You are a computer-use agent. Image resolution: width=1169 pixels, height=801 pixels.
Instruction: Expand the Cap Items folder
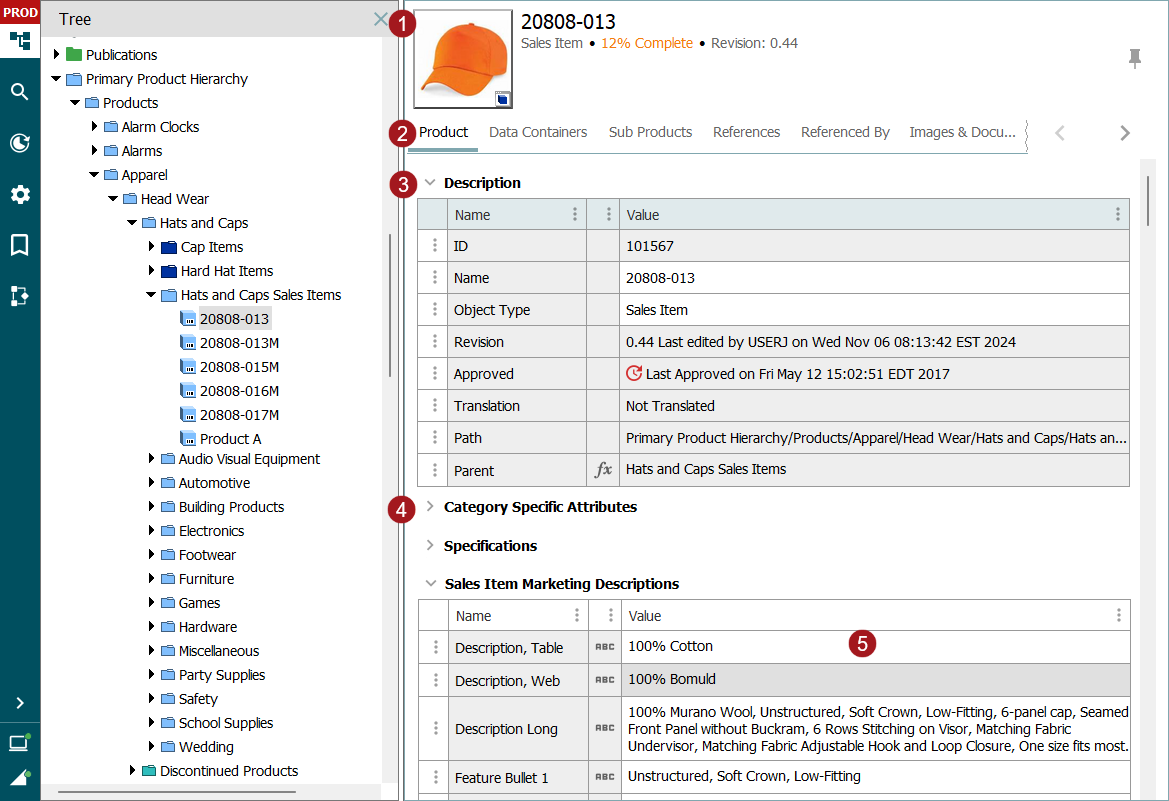pyautogui.click(x=151, y=247)
